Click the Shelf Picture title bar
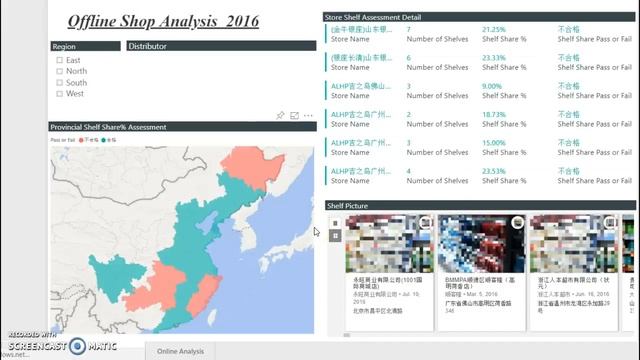The width and height of the screenshot is (640, 360). coord(480,206)
